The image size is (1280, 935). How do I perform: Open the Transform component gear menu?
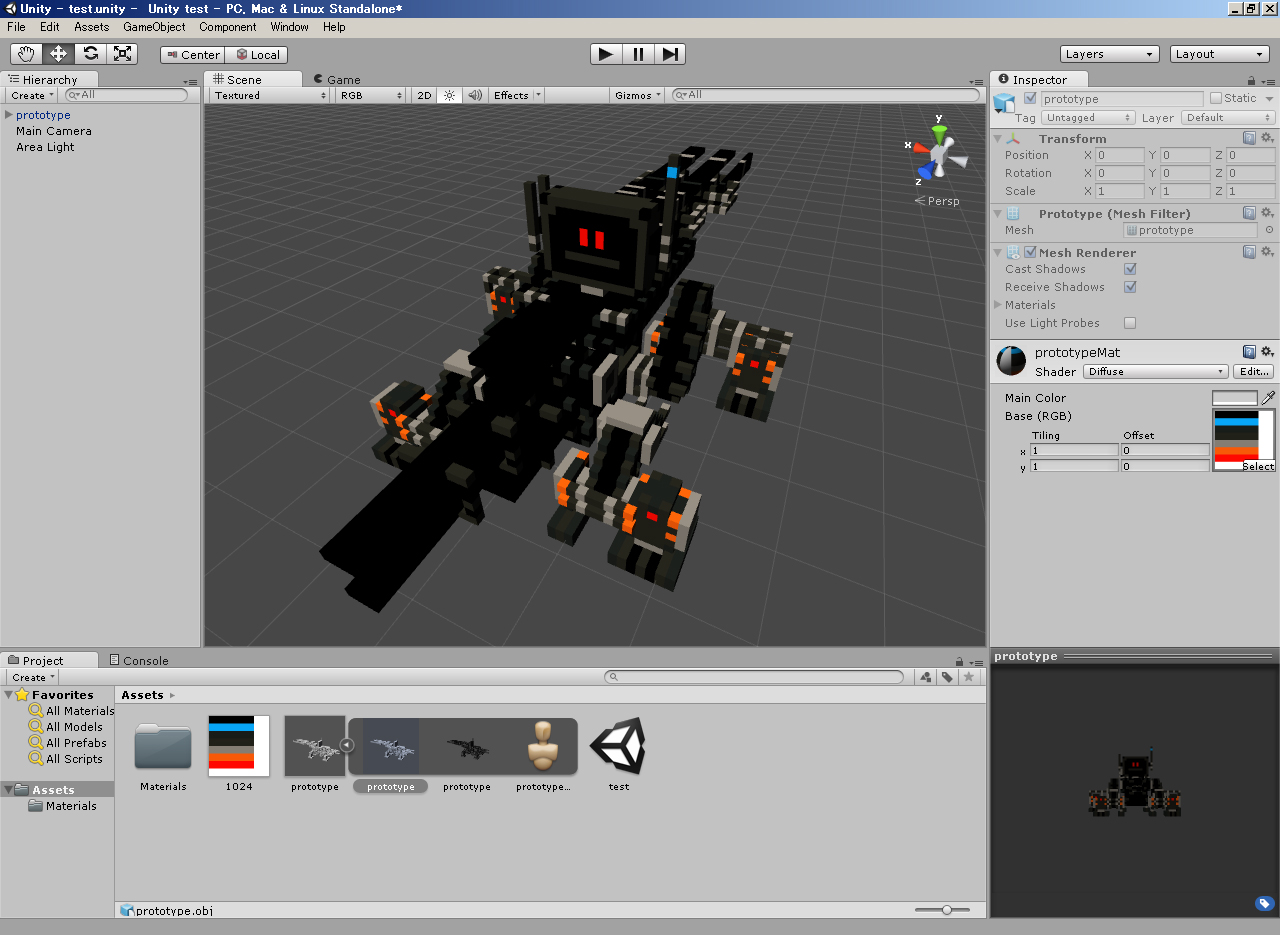click(1267, 138)
